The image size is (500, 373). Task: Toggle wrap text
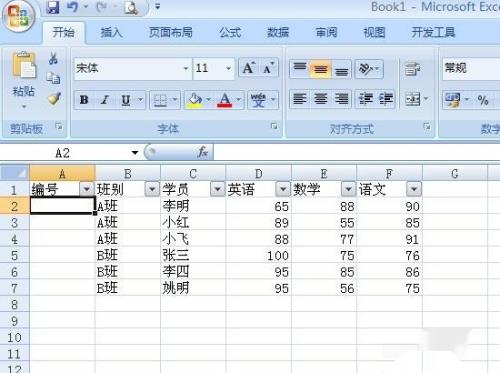tap(413, 69)
